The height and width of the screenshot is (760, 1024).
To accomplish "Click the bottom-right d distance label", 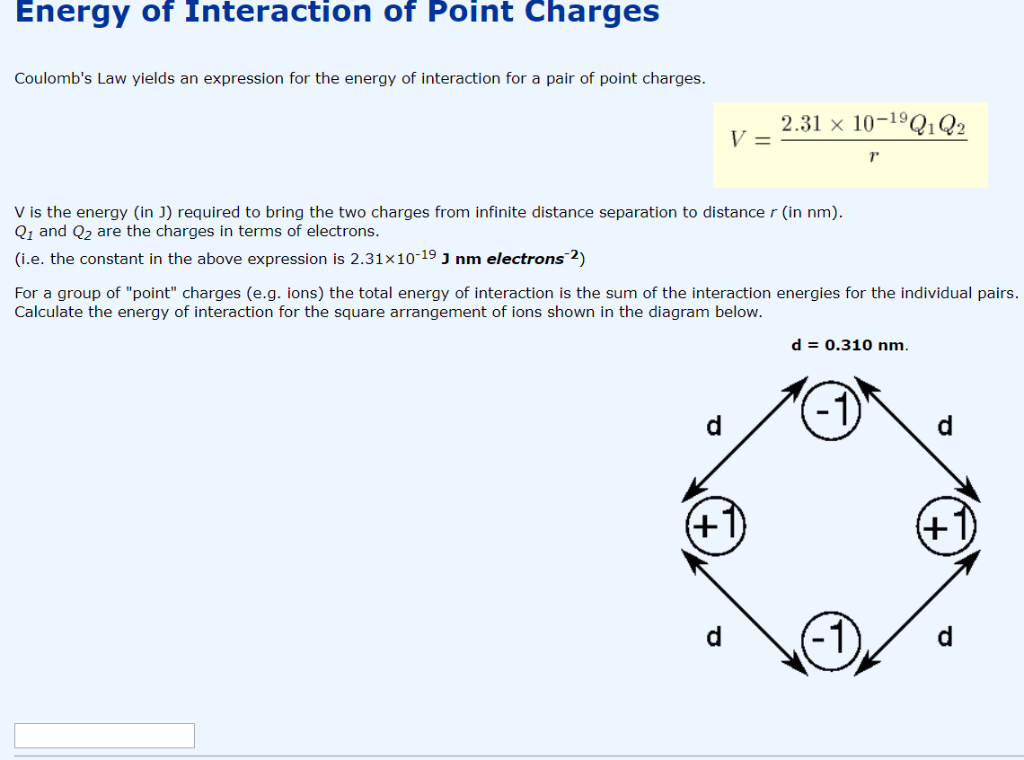I will pos(944,638).
